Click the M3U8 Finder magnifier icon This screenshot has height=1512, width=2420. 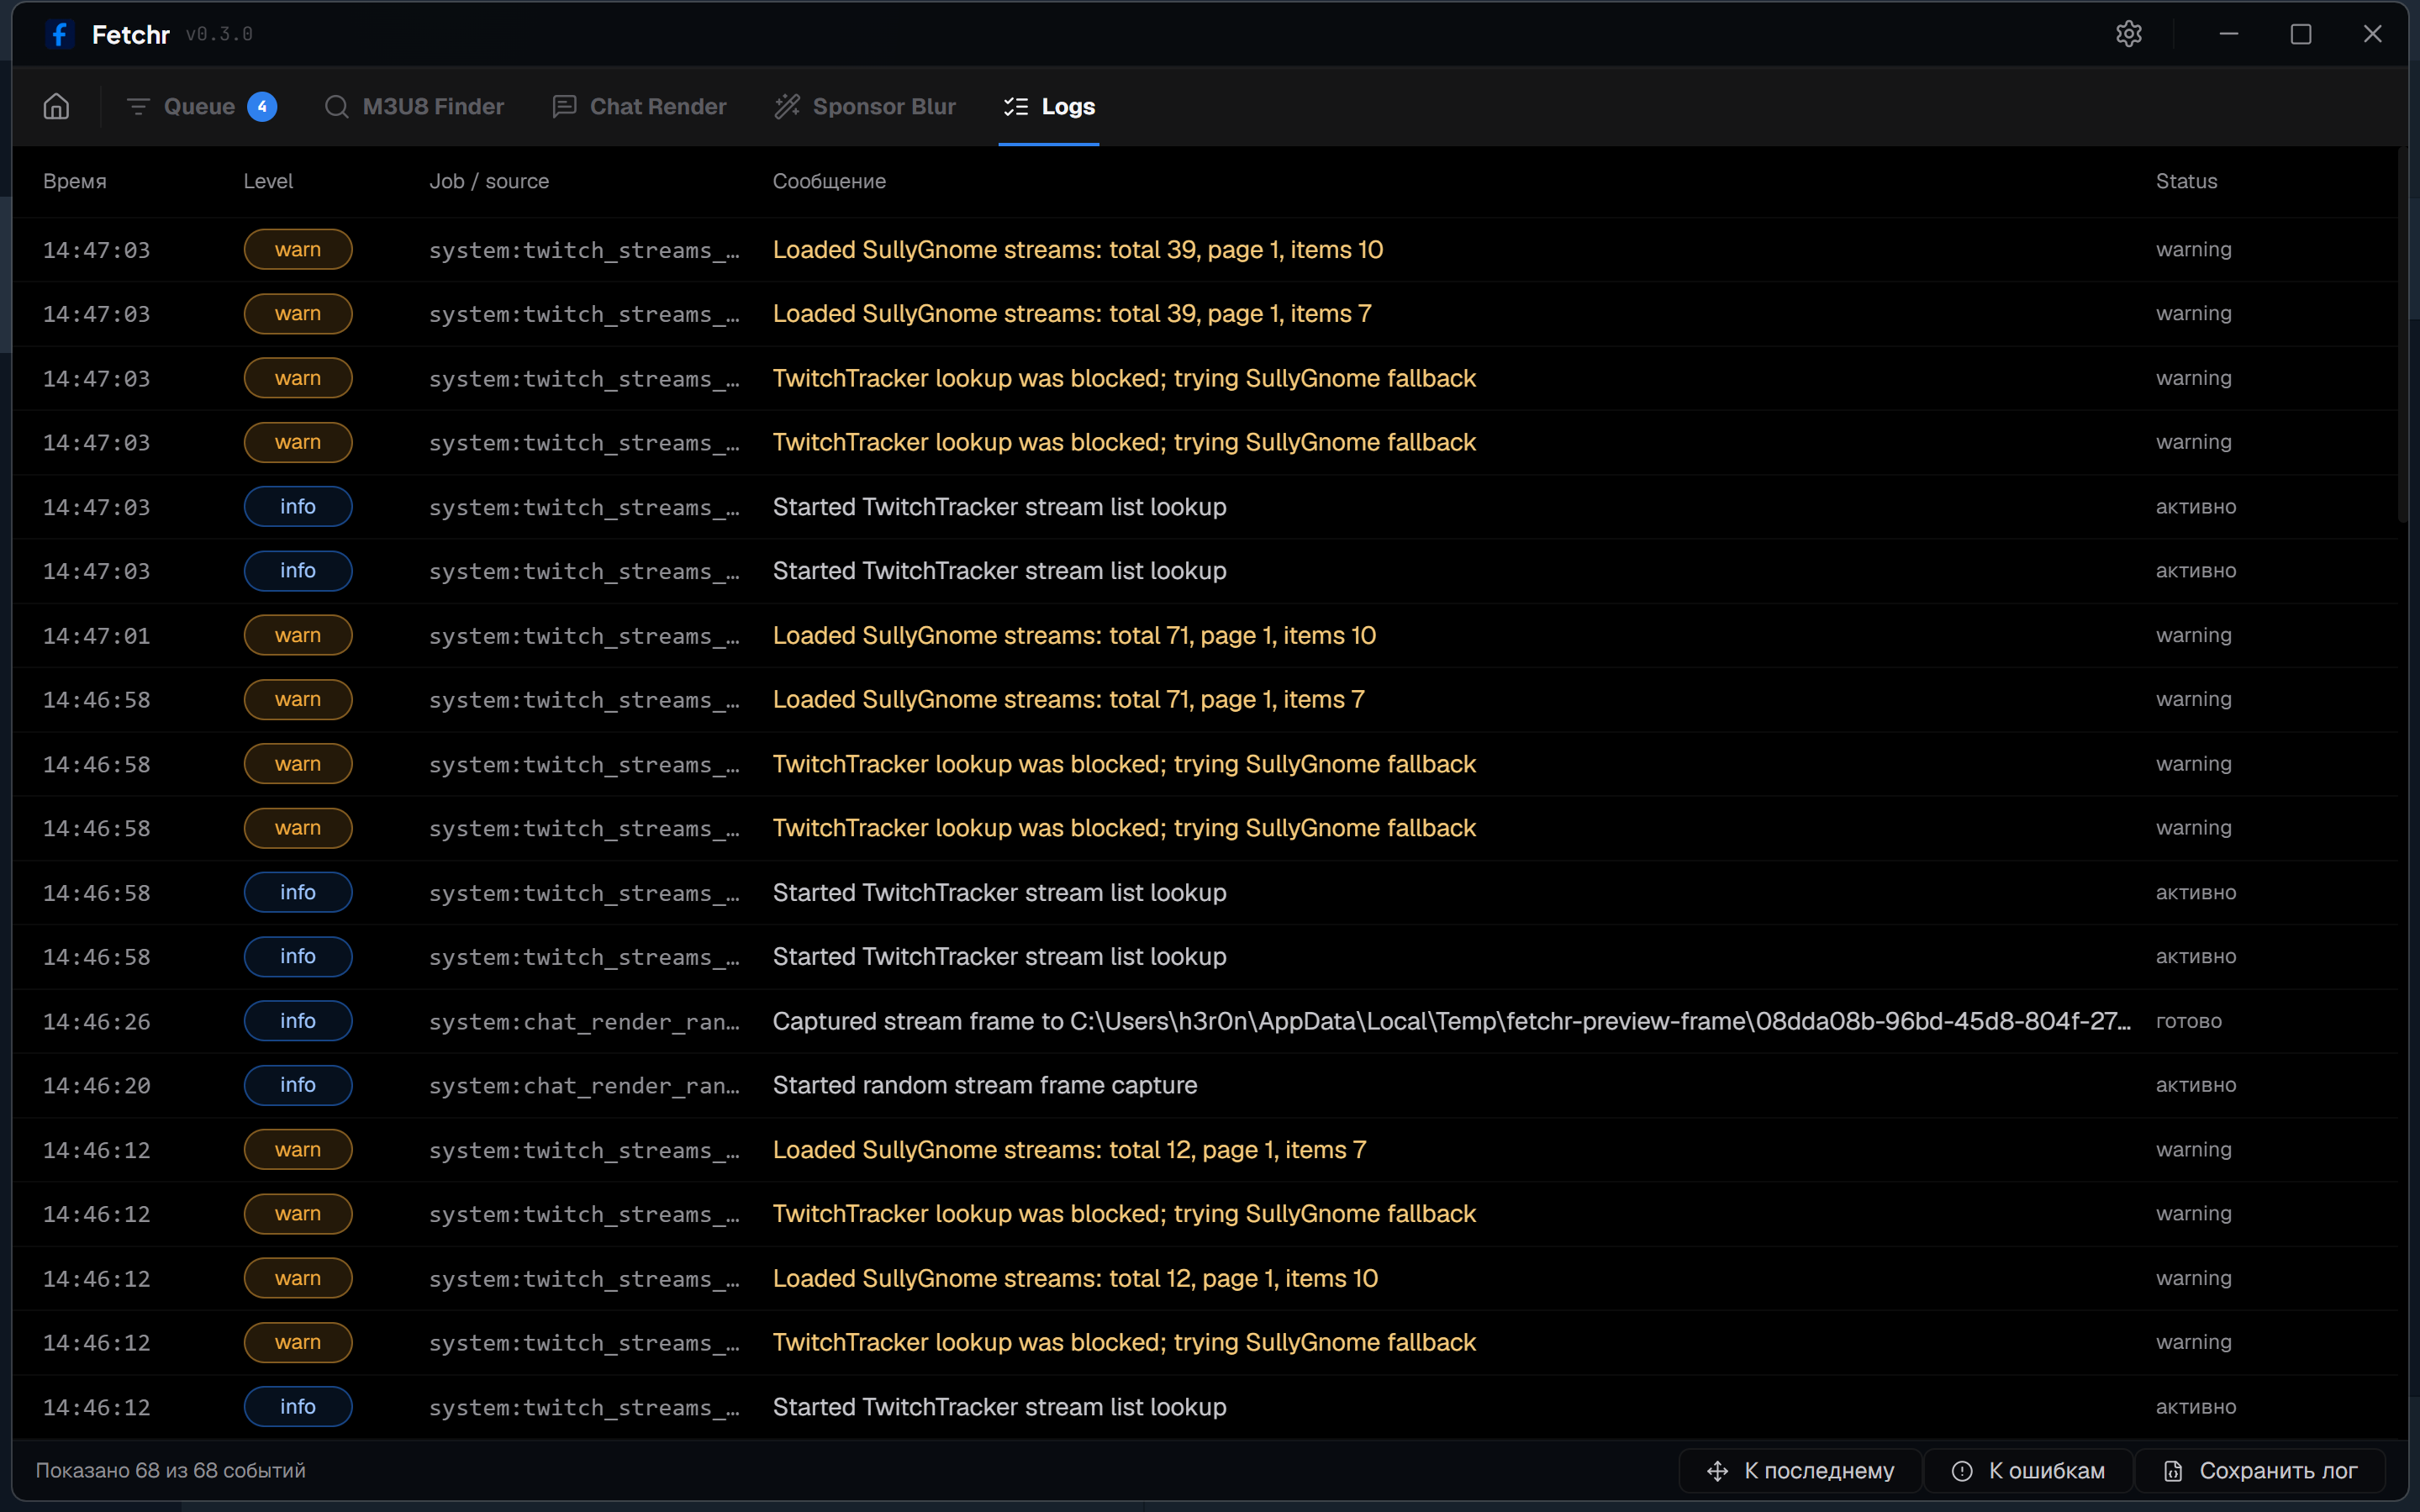[337, 106]
